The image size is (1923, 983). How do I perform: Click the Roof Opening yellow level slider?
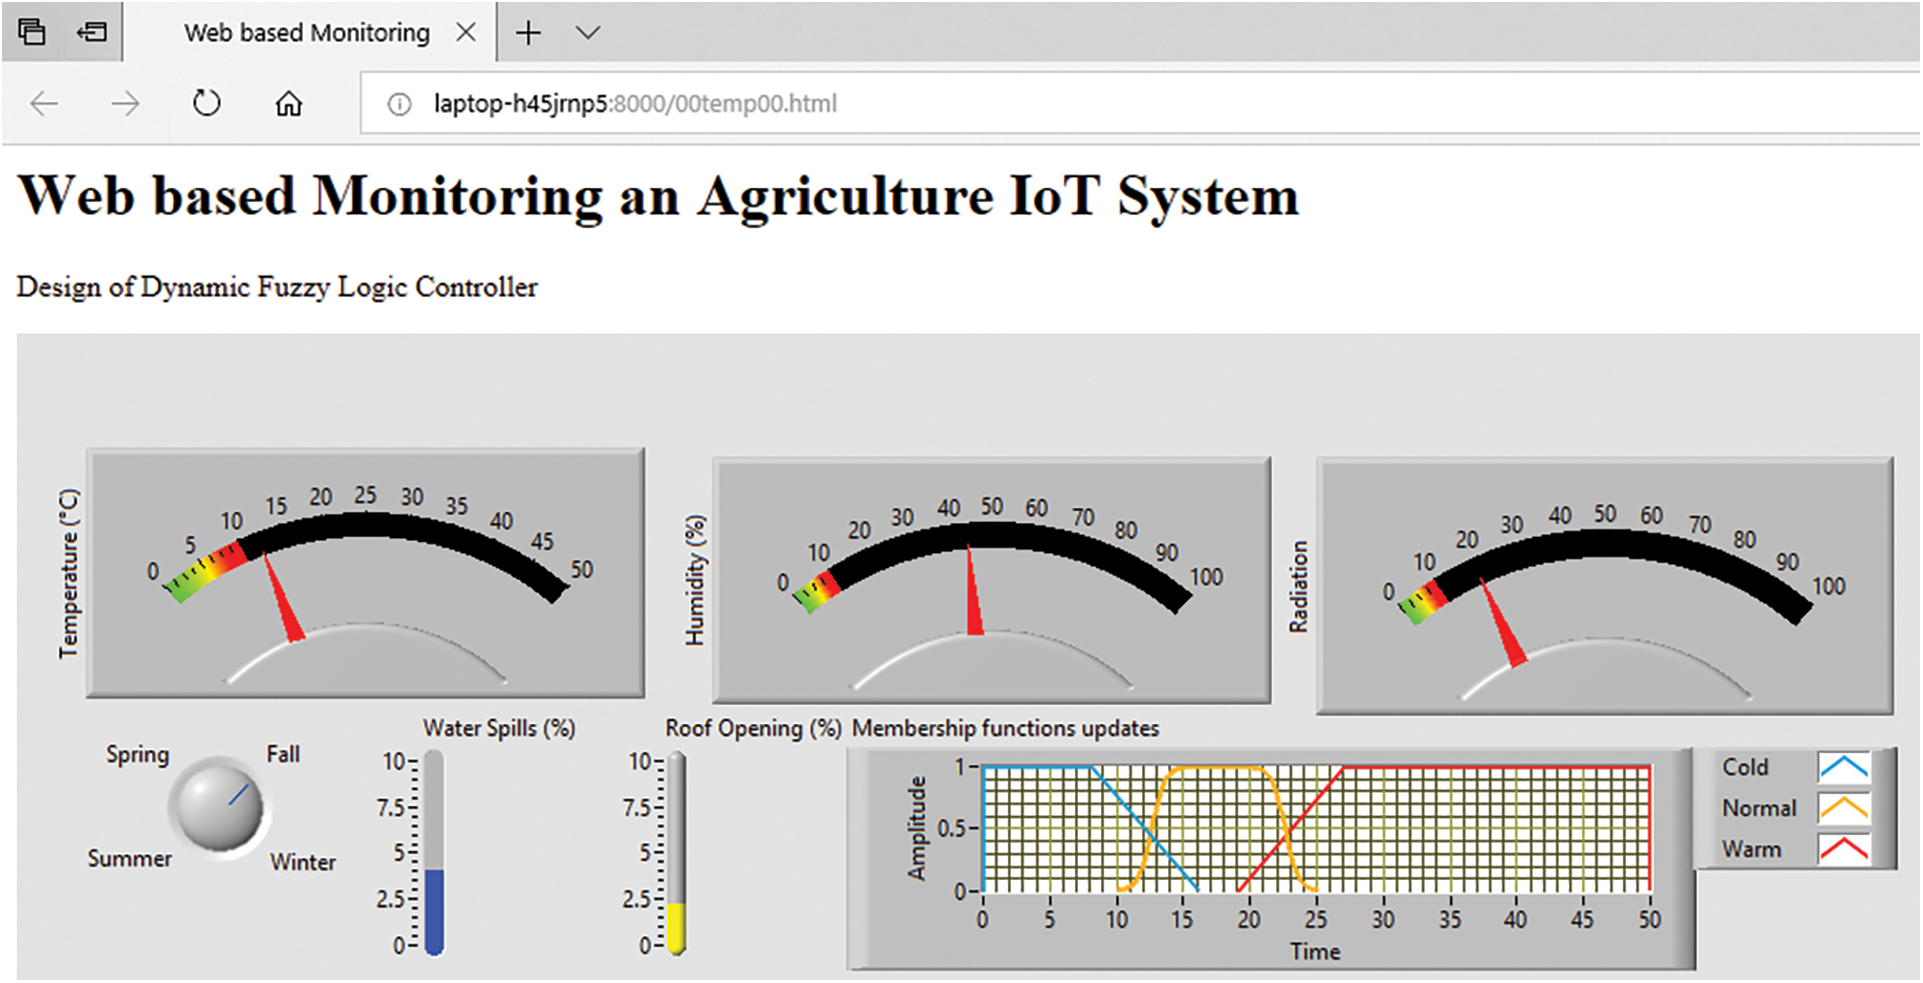pyautogui.click(x=676, y=926)
